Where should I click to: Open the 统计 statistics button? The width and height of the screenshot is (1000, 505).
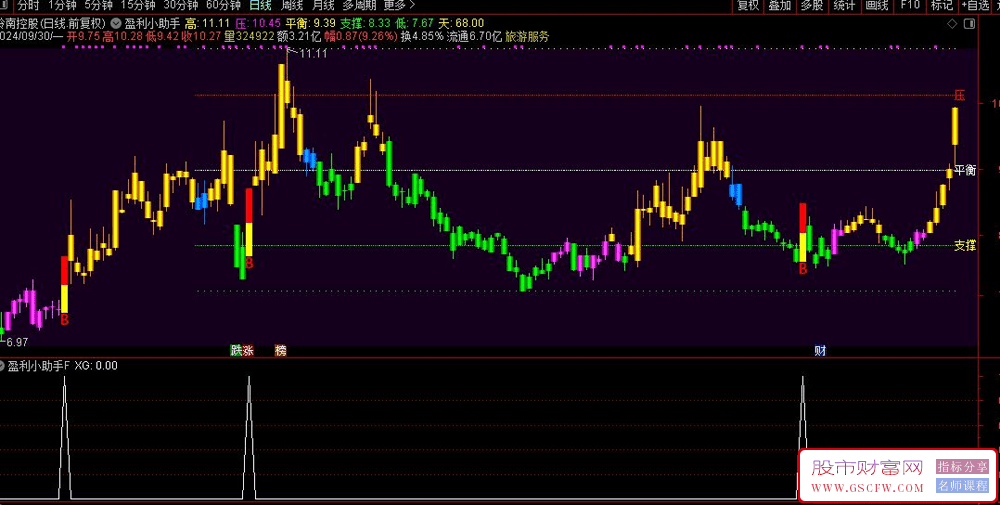[844, 6]
